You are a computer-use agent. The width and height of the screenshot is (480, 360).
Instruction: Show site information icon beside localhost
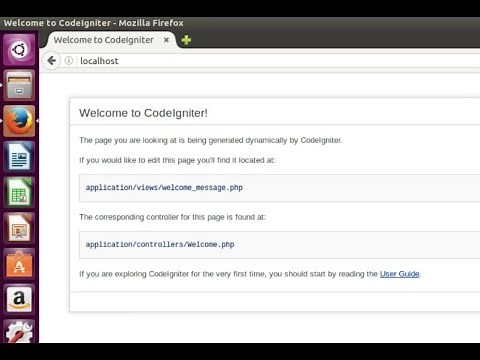coord(69,61)
